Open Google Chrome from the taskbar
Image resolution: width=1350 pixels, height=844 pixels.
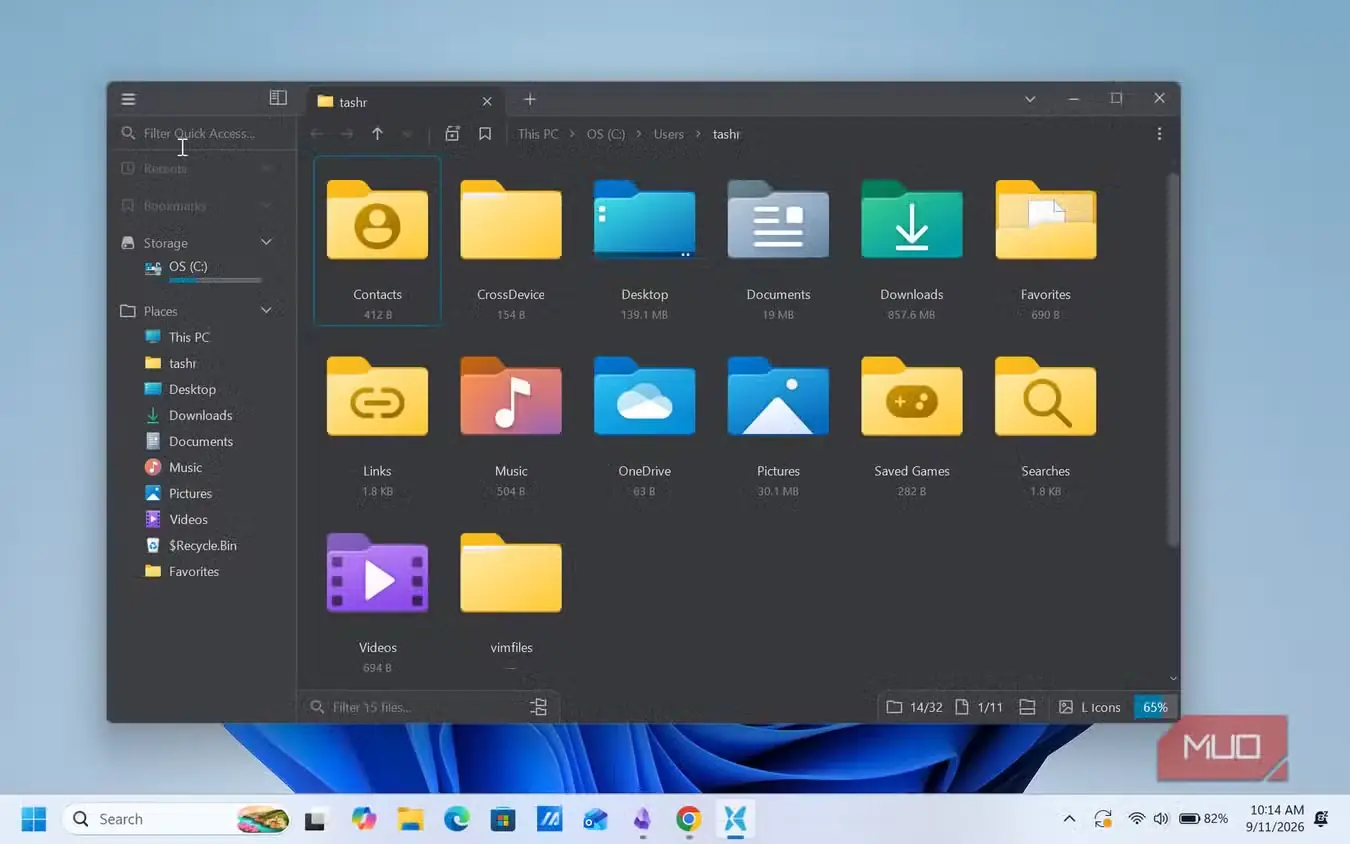coord(688,819)
